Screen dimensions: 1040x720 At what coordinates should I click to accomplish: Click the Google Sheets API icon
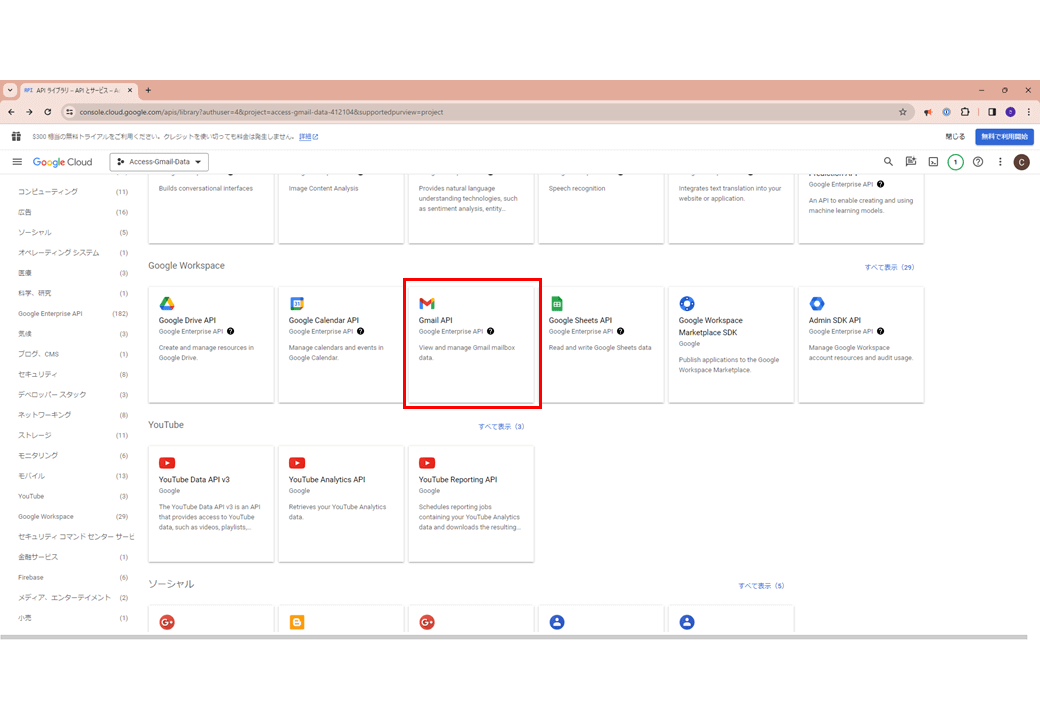click(556, 304)
